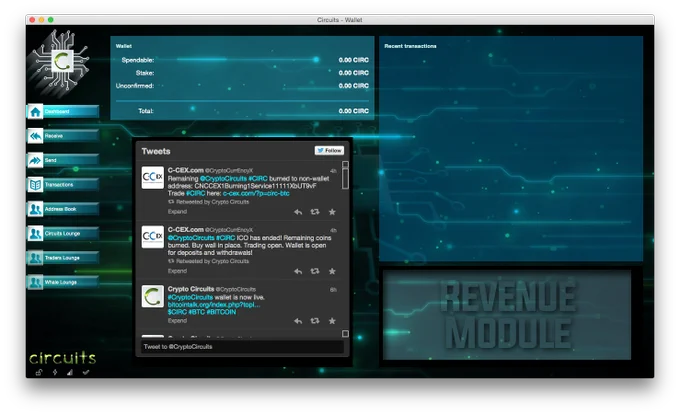680x415 pixels.
Task: Click the staking lightning bolt status icon
Action: (x=55, y=372)
